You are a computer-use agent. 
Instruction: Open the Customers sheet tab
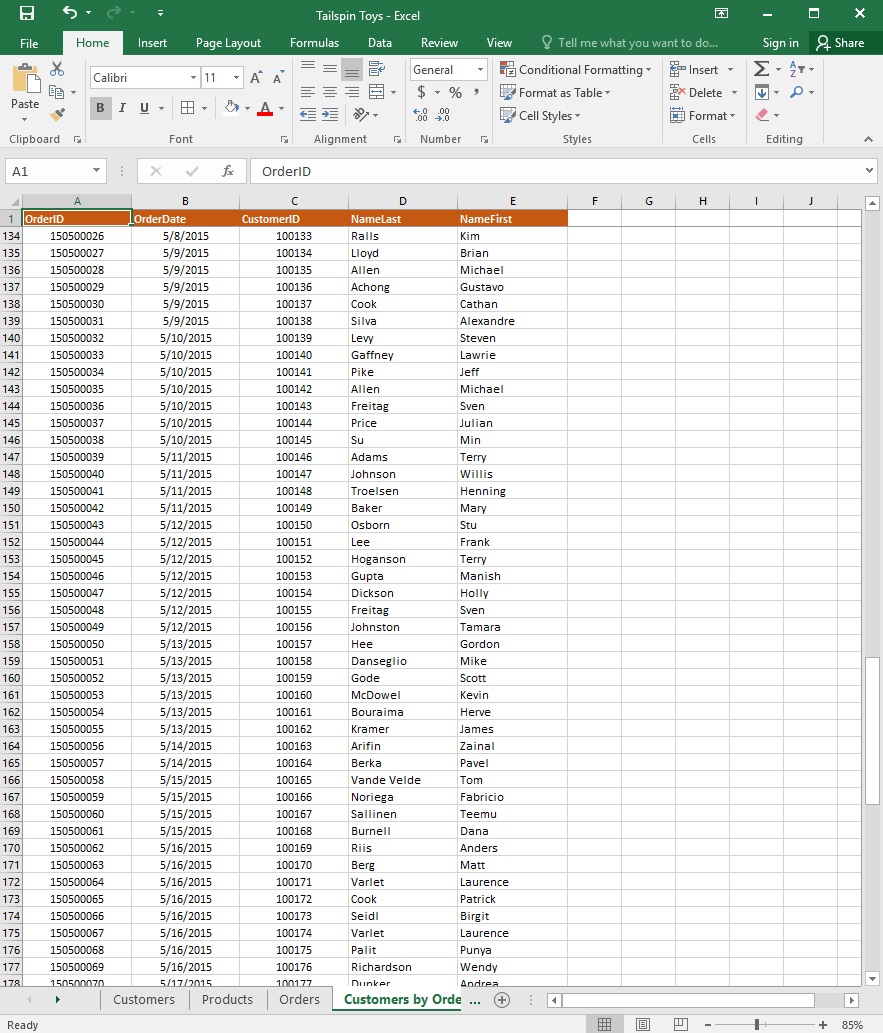pyautogui.click(x=144, y=999)
